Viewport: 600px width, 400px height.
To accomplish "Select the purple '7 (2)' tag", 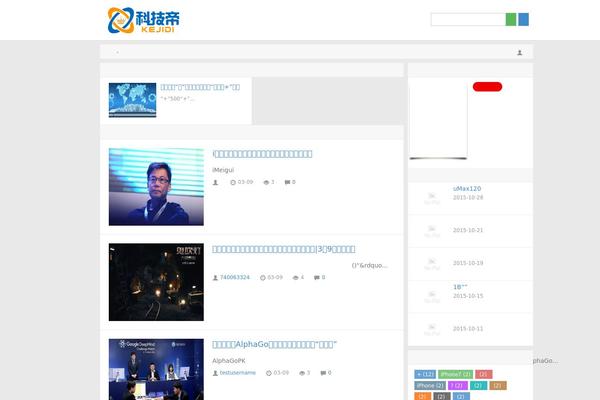I will click(x=458, y=385).
